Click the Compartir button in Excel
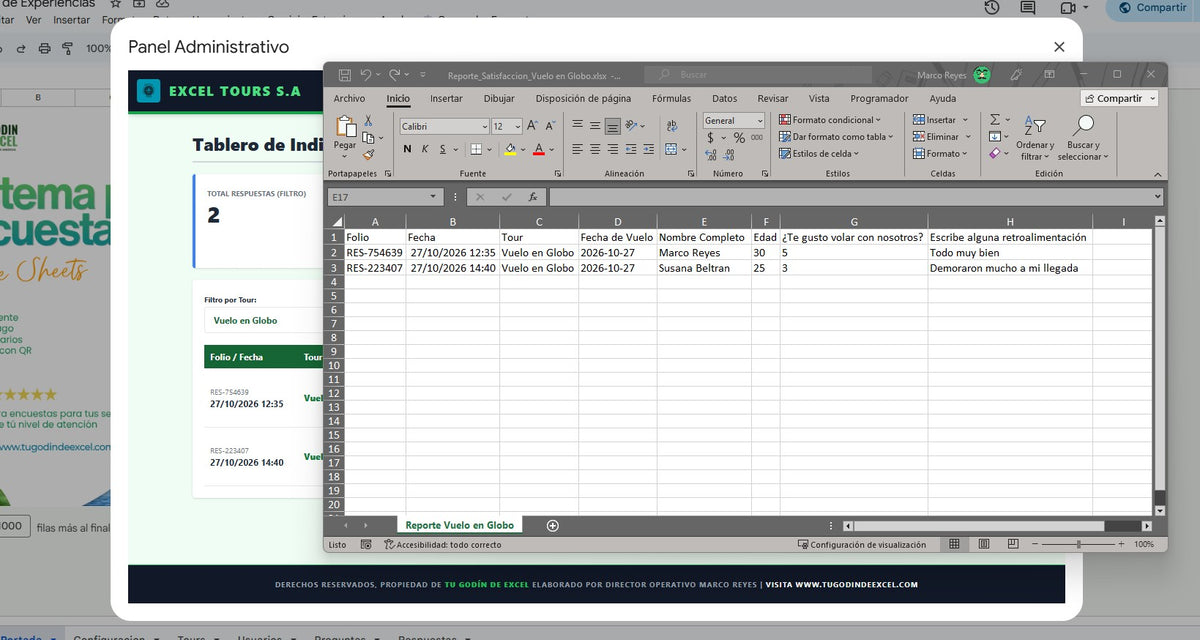The height and width of the screenshot is (640, 1200). coord(1119,99)
